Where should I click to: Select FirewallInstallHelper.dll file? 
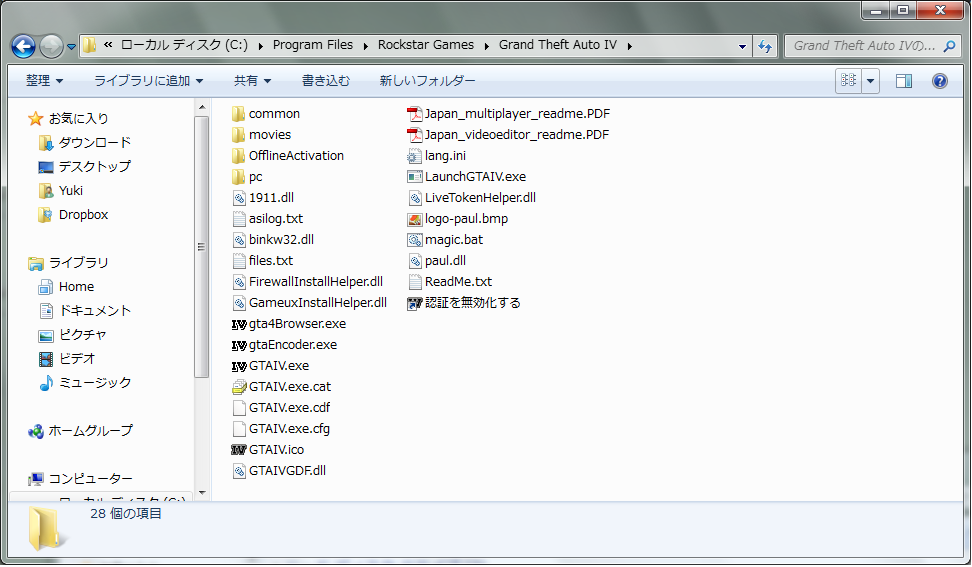click(x=307, y=282)
